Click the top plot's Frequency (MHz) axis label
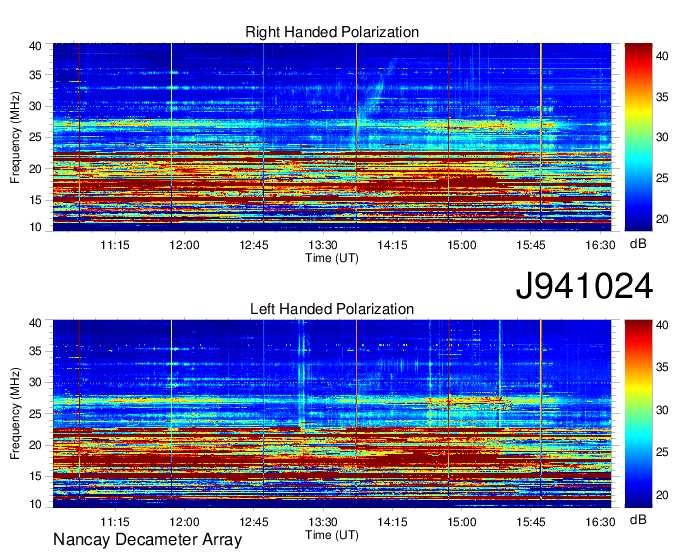680x552 pixels. (15, 137)
